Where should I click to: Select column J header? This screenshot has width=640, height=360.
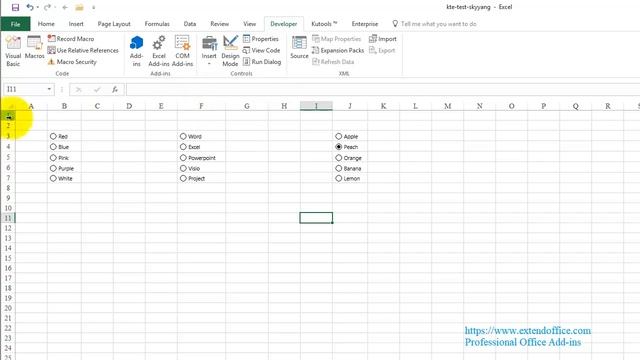(350, 106)
